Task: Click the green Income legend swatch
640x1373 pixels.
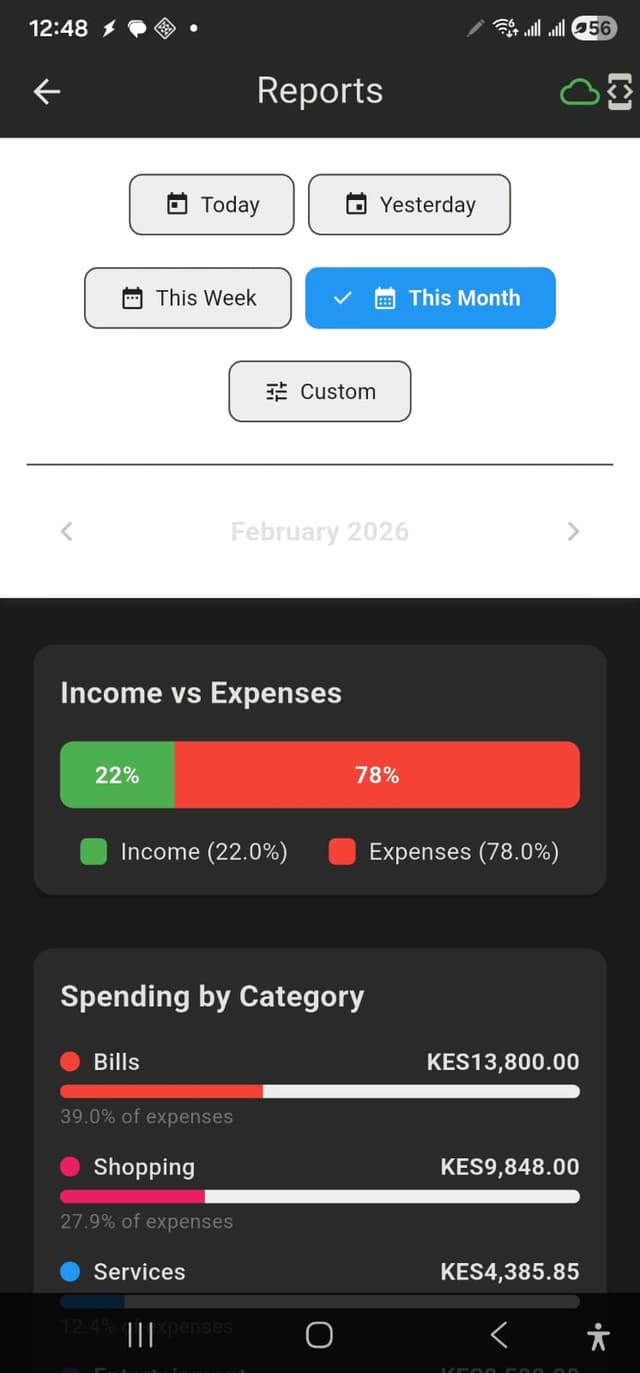Action: coord(93,851)
